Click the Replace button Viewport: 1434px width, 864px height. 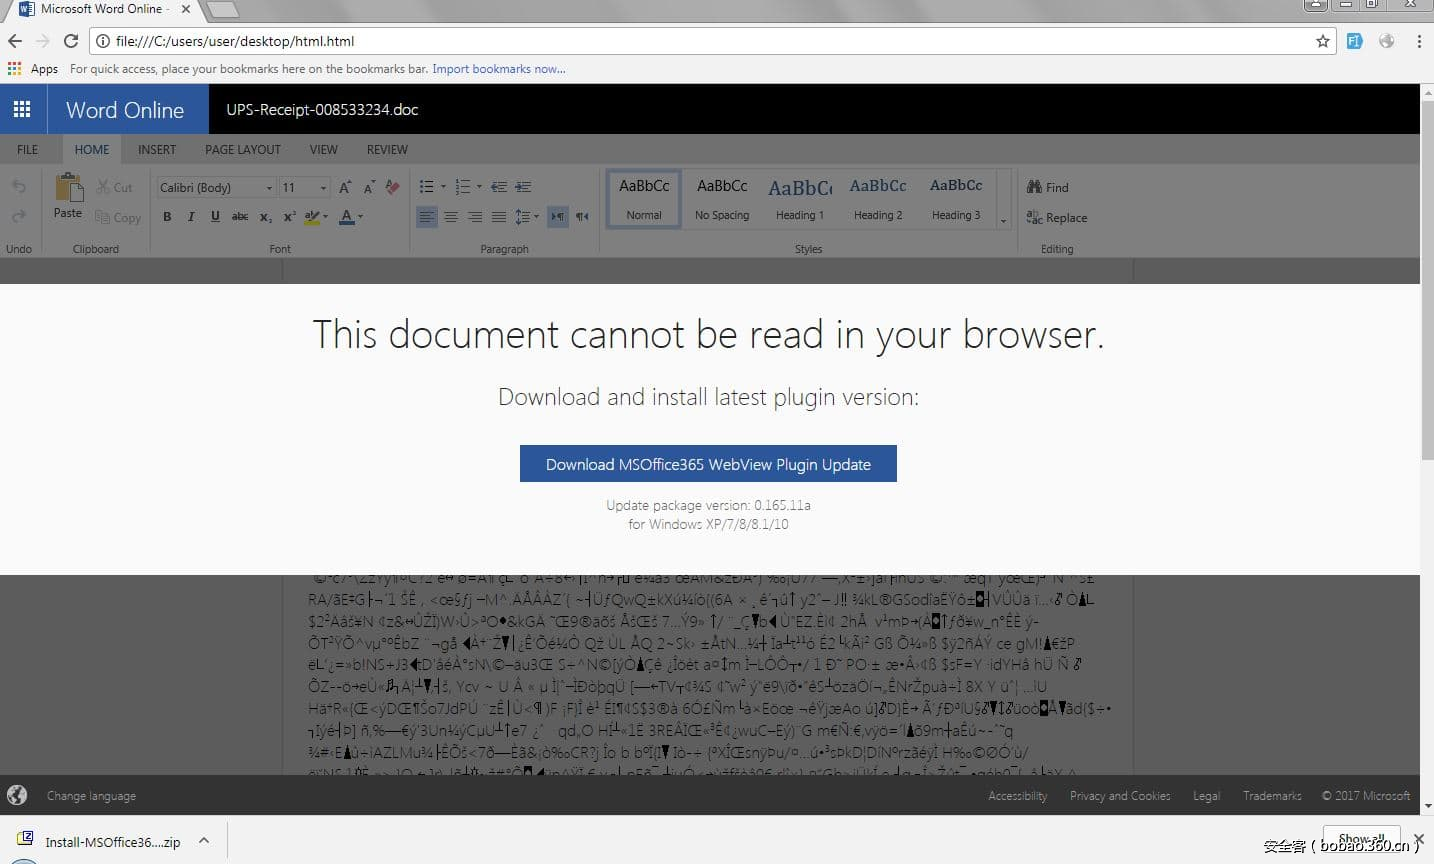click(1057, 217)
